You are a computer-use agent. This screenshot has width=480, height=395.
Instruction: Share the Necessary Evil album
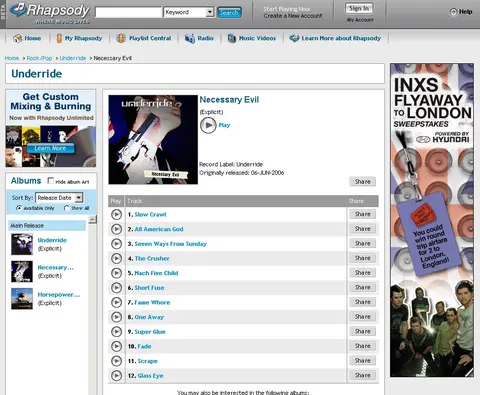coord(363,182)
